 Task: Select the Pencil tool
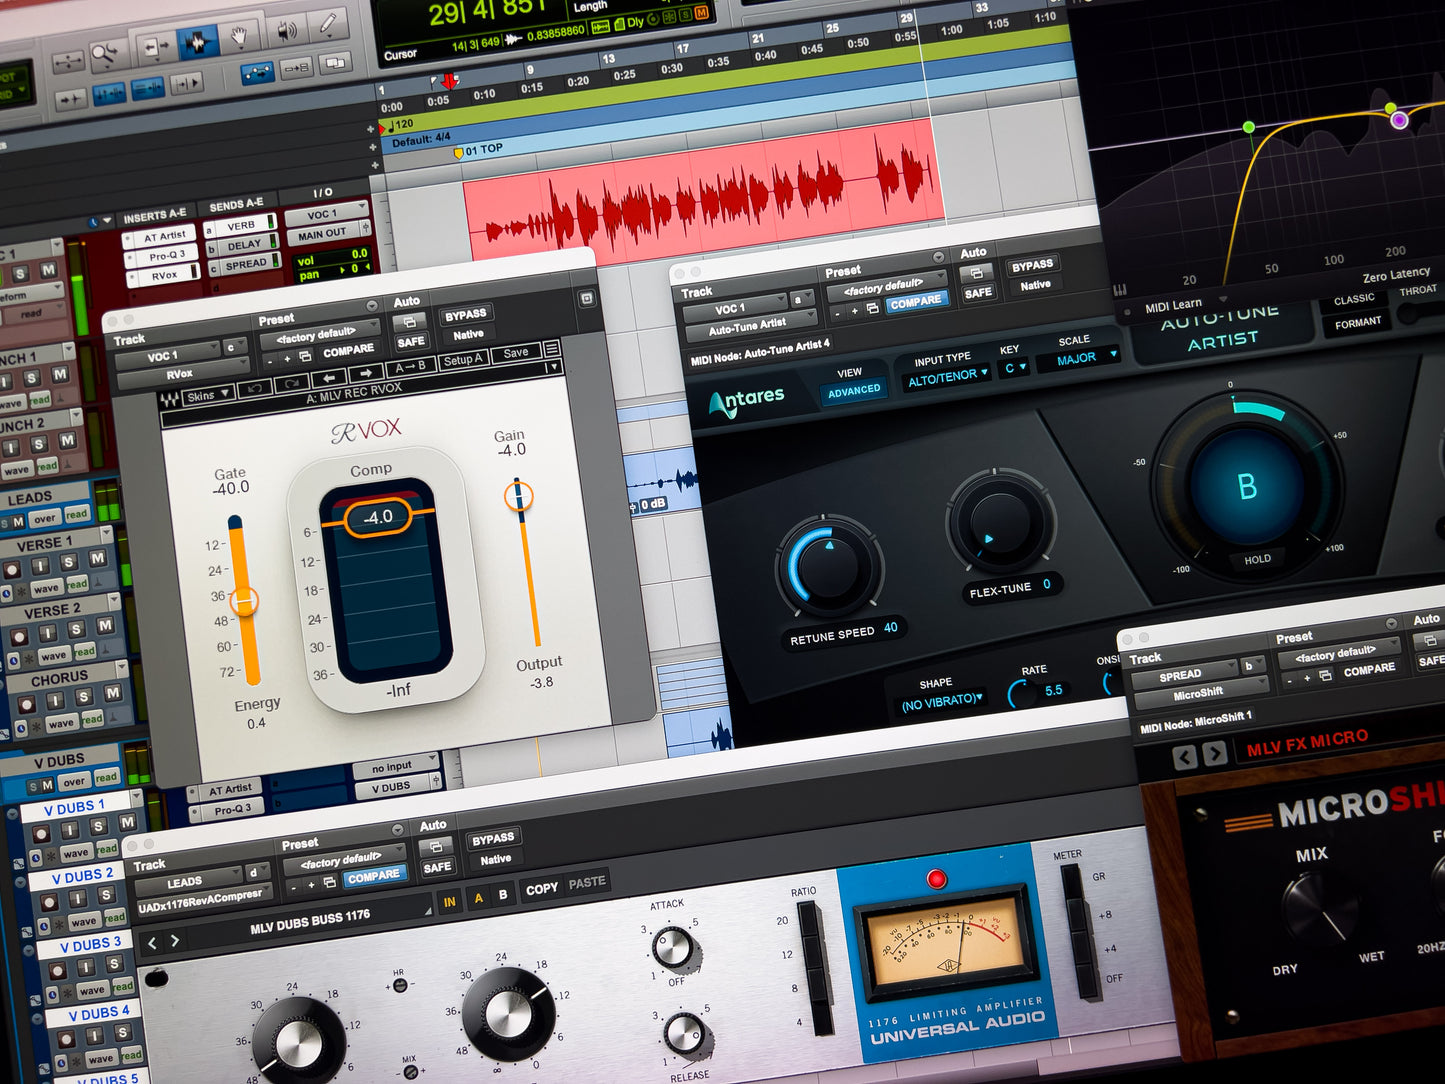coord(328,24)
